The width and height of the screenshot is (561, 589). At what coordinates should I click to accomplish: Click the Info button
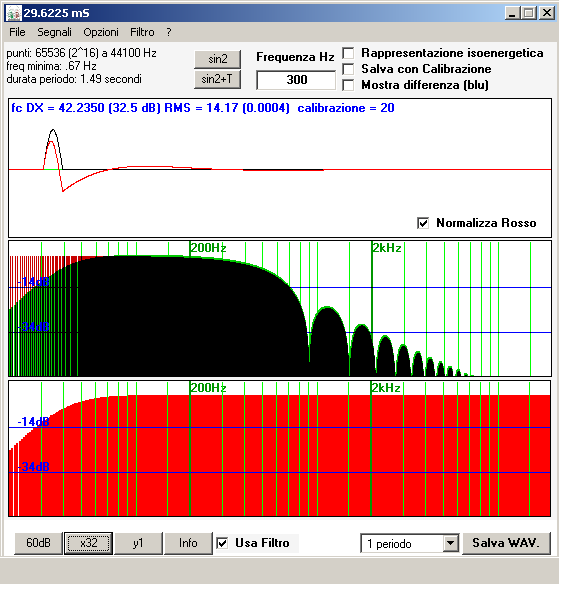188,543
